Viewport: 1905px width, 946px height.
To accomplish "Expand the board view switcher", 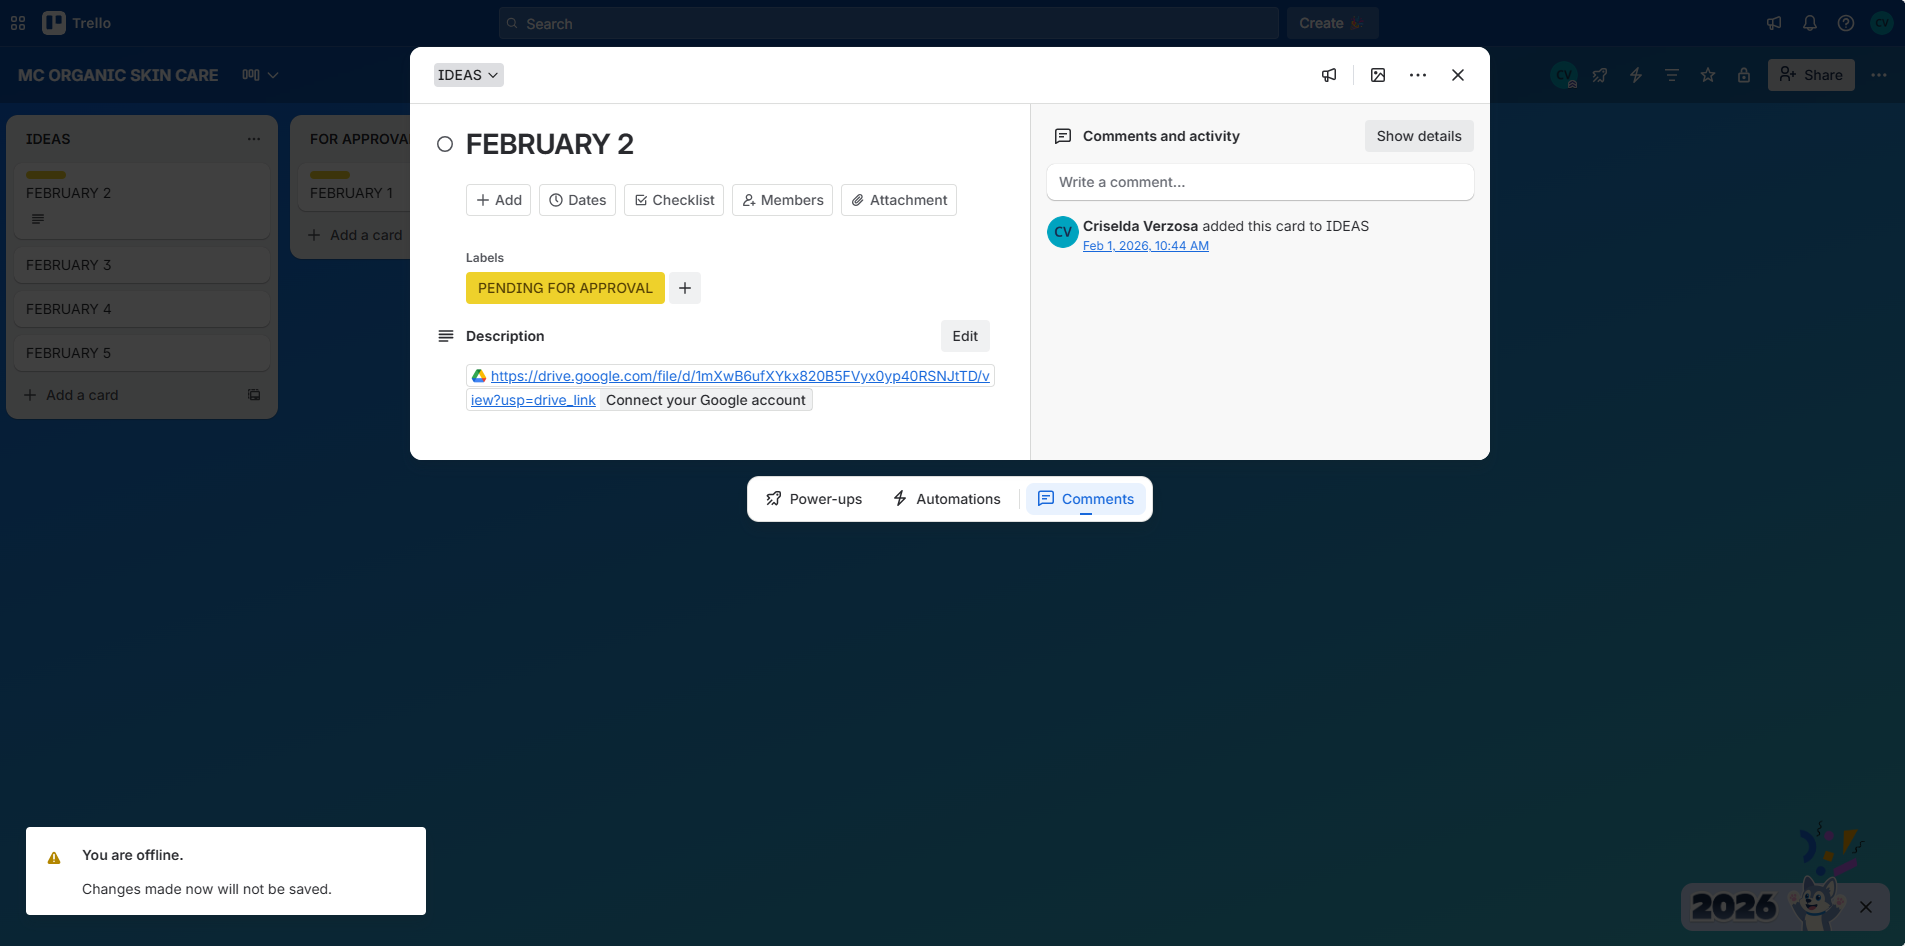I will click(x=260, y=75).
